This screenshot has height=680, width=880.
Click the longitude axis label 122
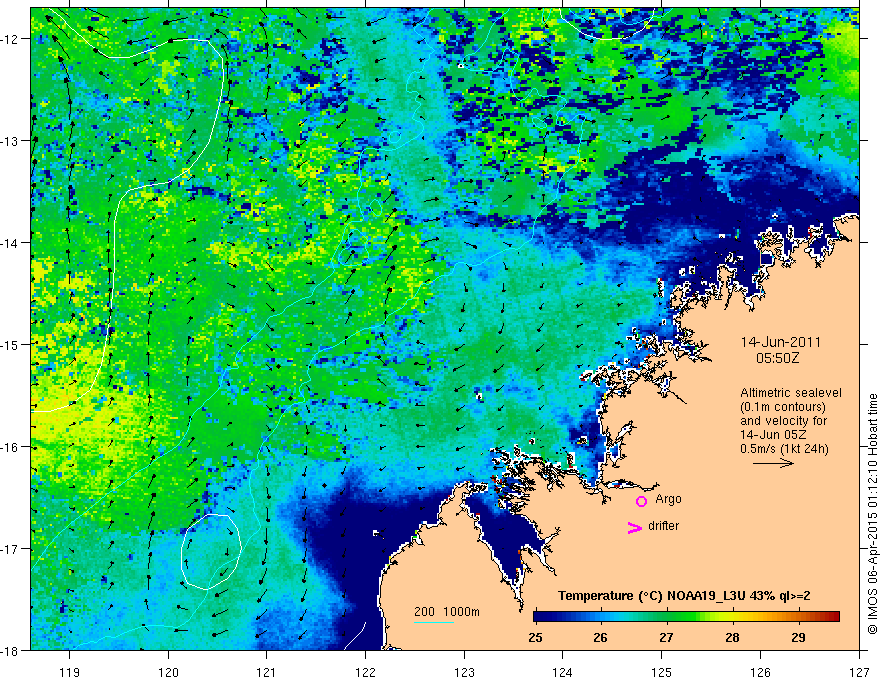point(365,672)
